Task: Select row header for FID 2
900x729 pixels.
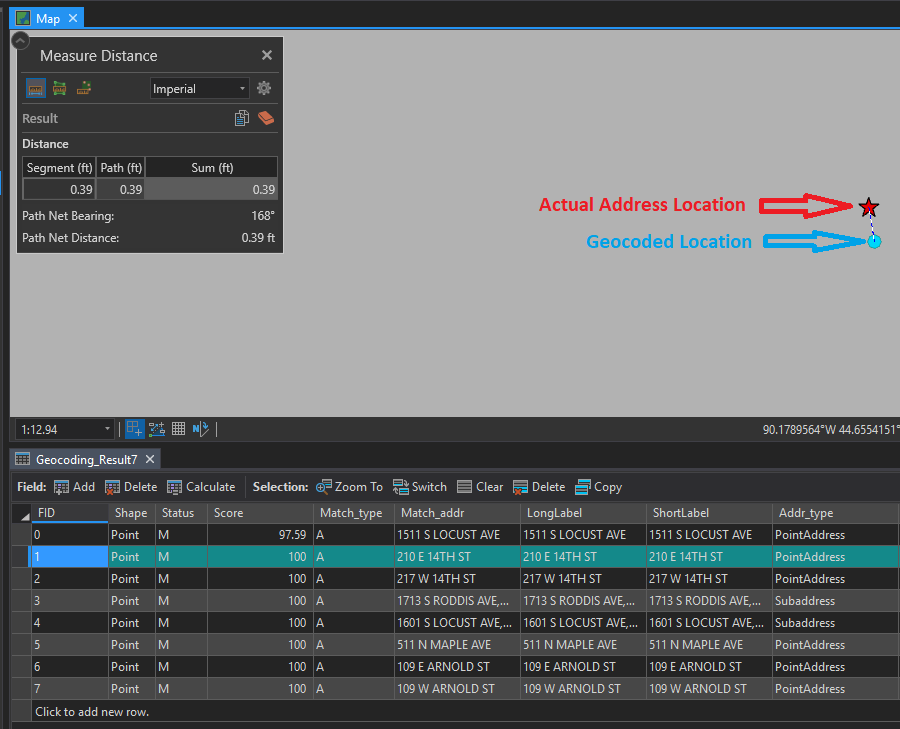Action: [x=21, y=579]
